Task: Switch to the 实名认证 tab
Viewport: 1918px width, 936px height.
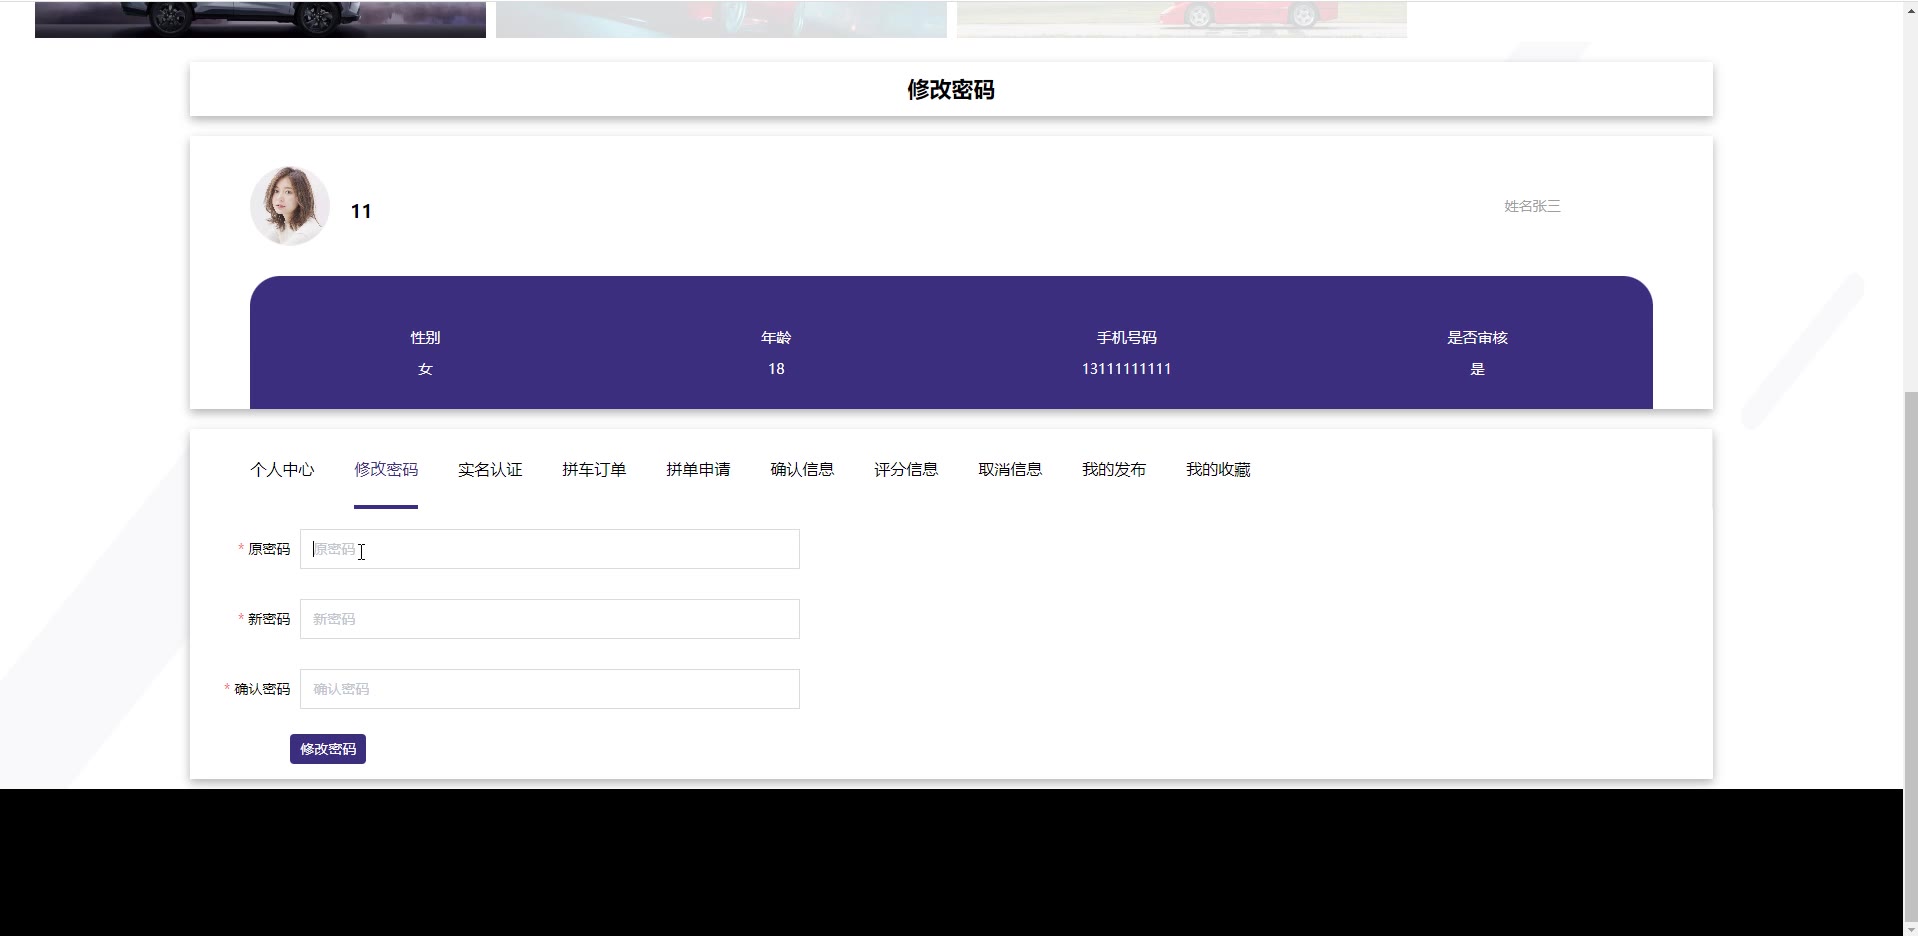Action: coord(490,469)
